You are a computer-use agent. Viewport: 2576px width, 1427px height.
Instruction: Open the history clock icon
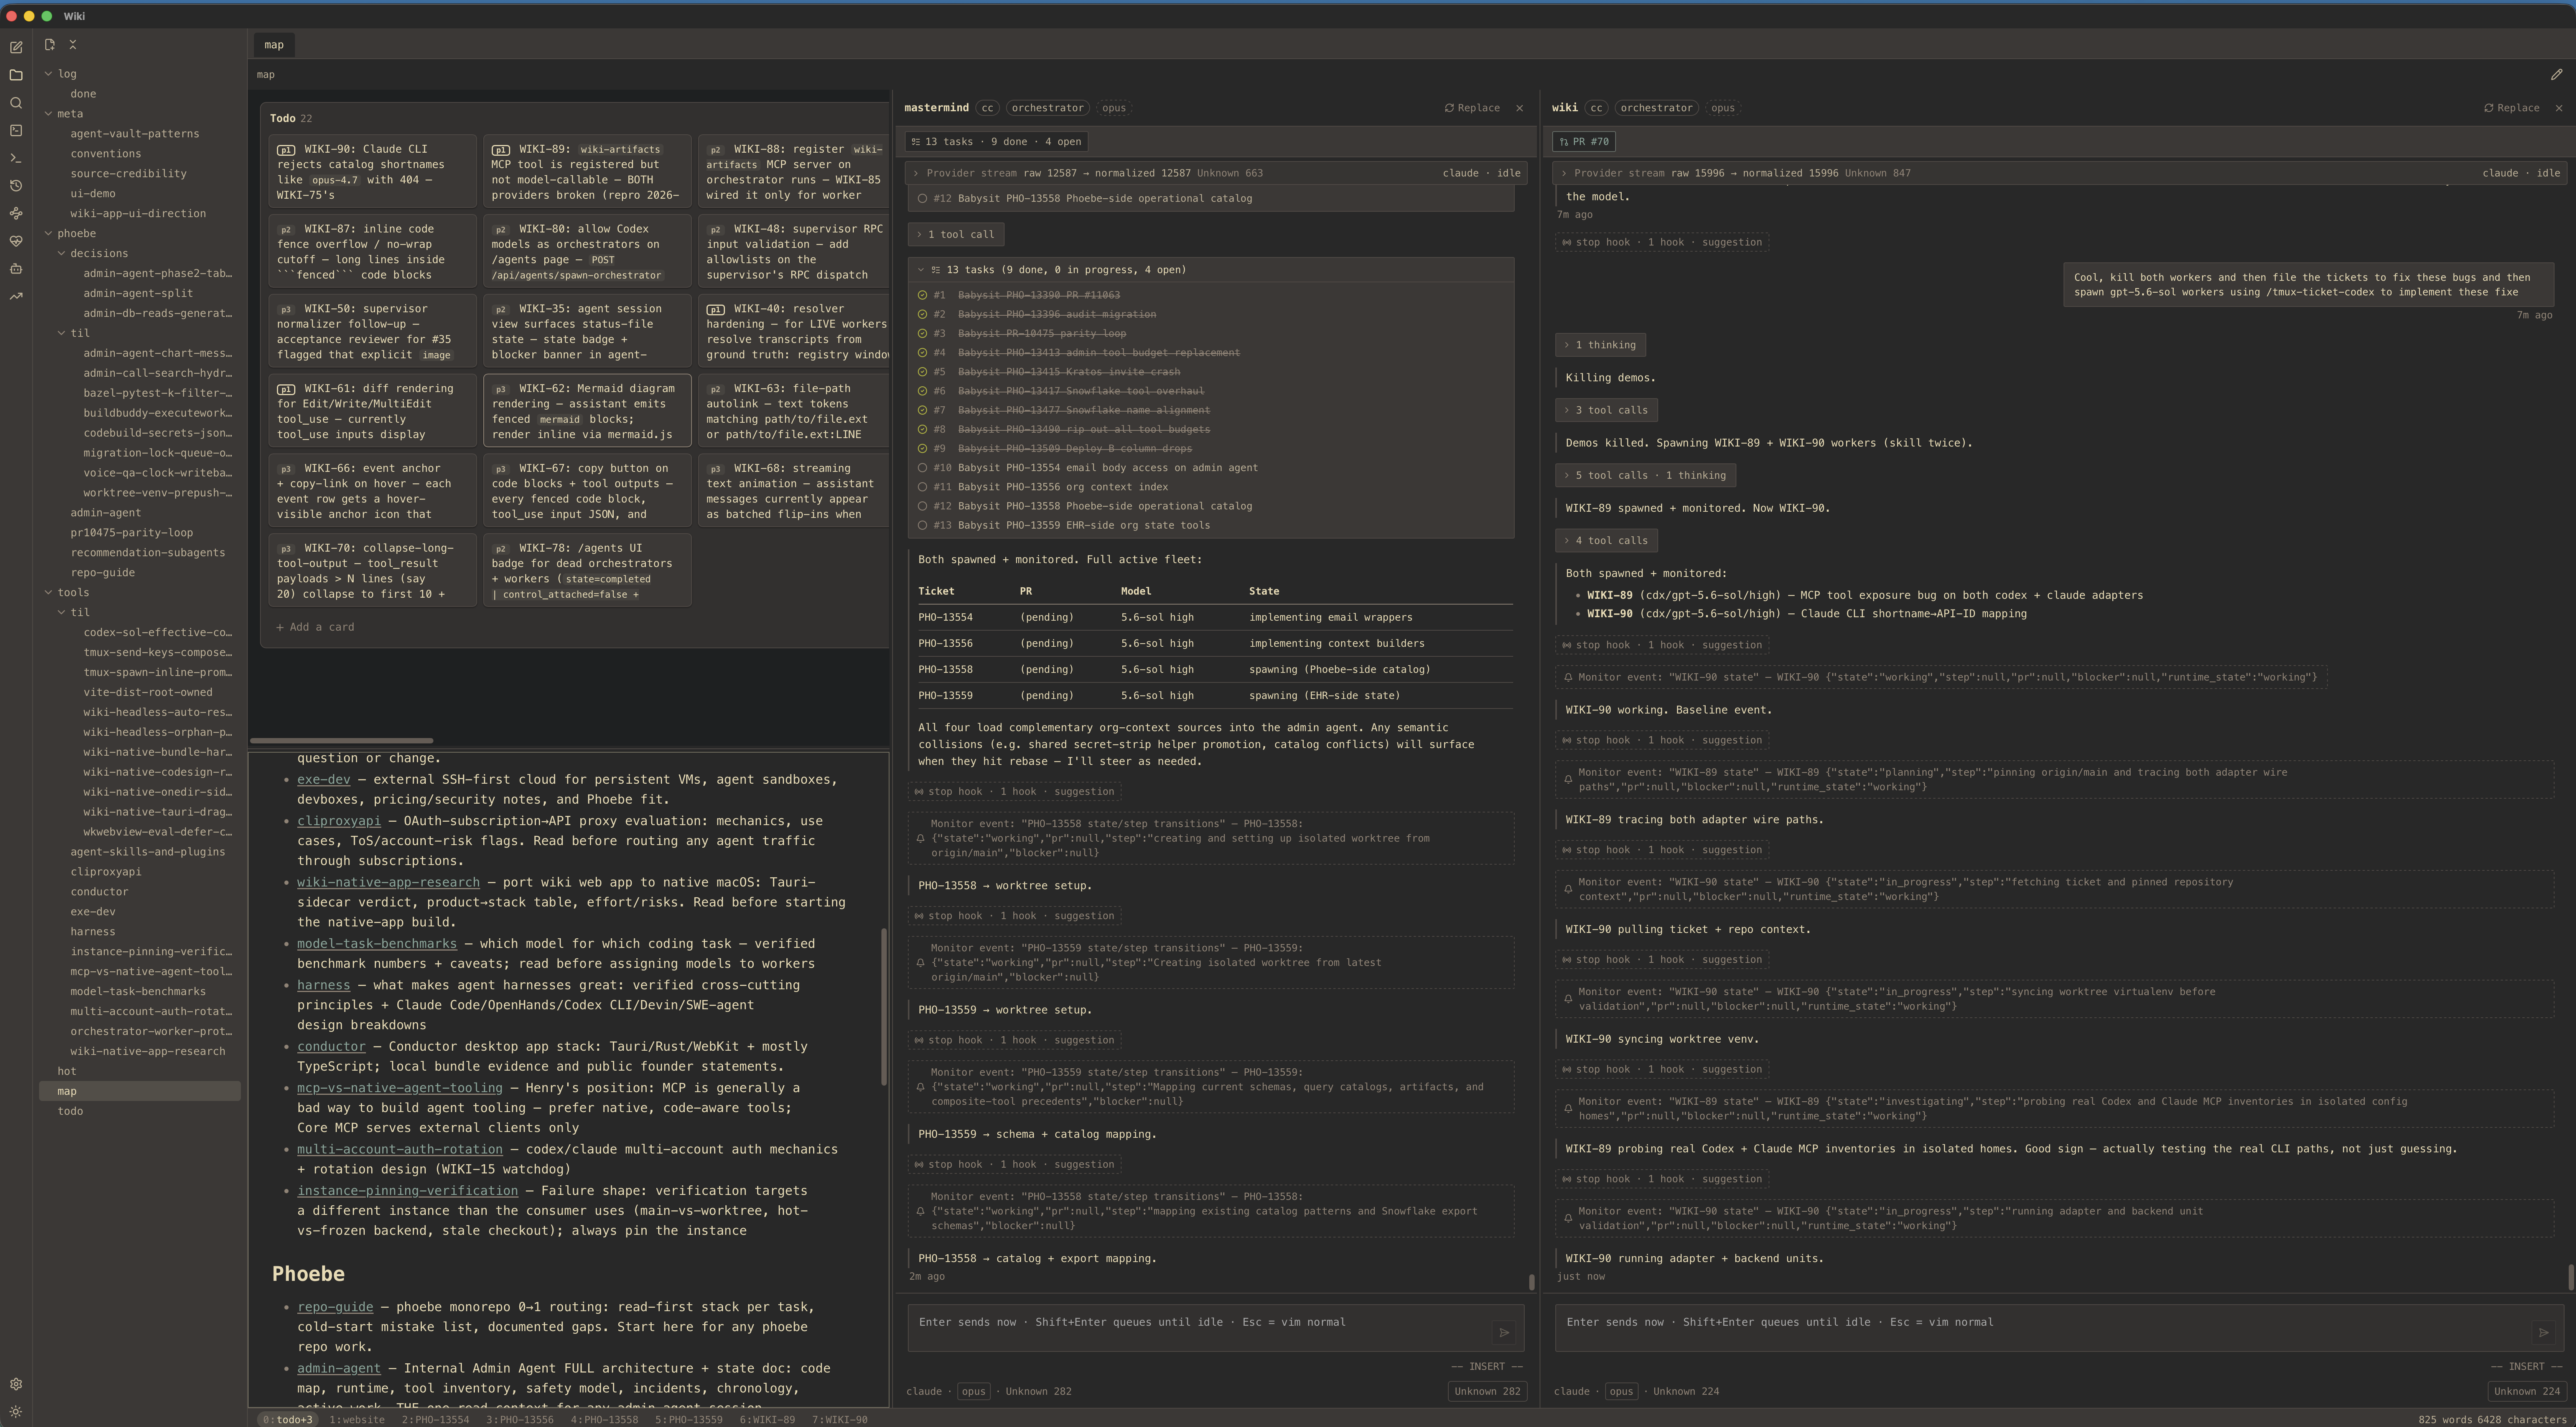(16, 186)
